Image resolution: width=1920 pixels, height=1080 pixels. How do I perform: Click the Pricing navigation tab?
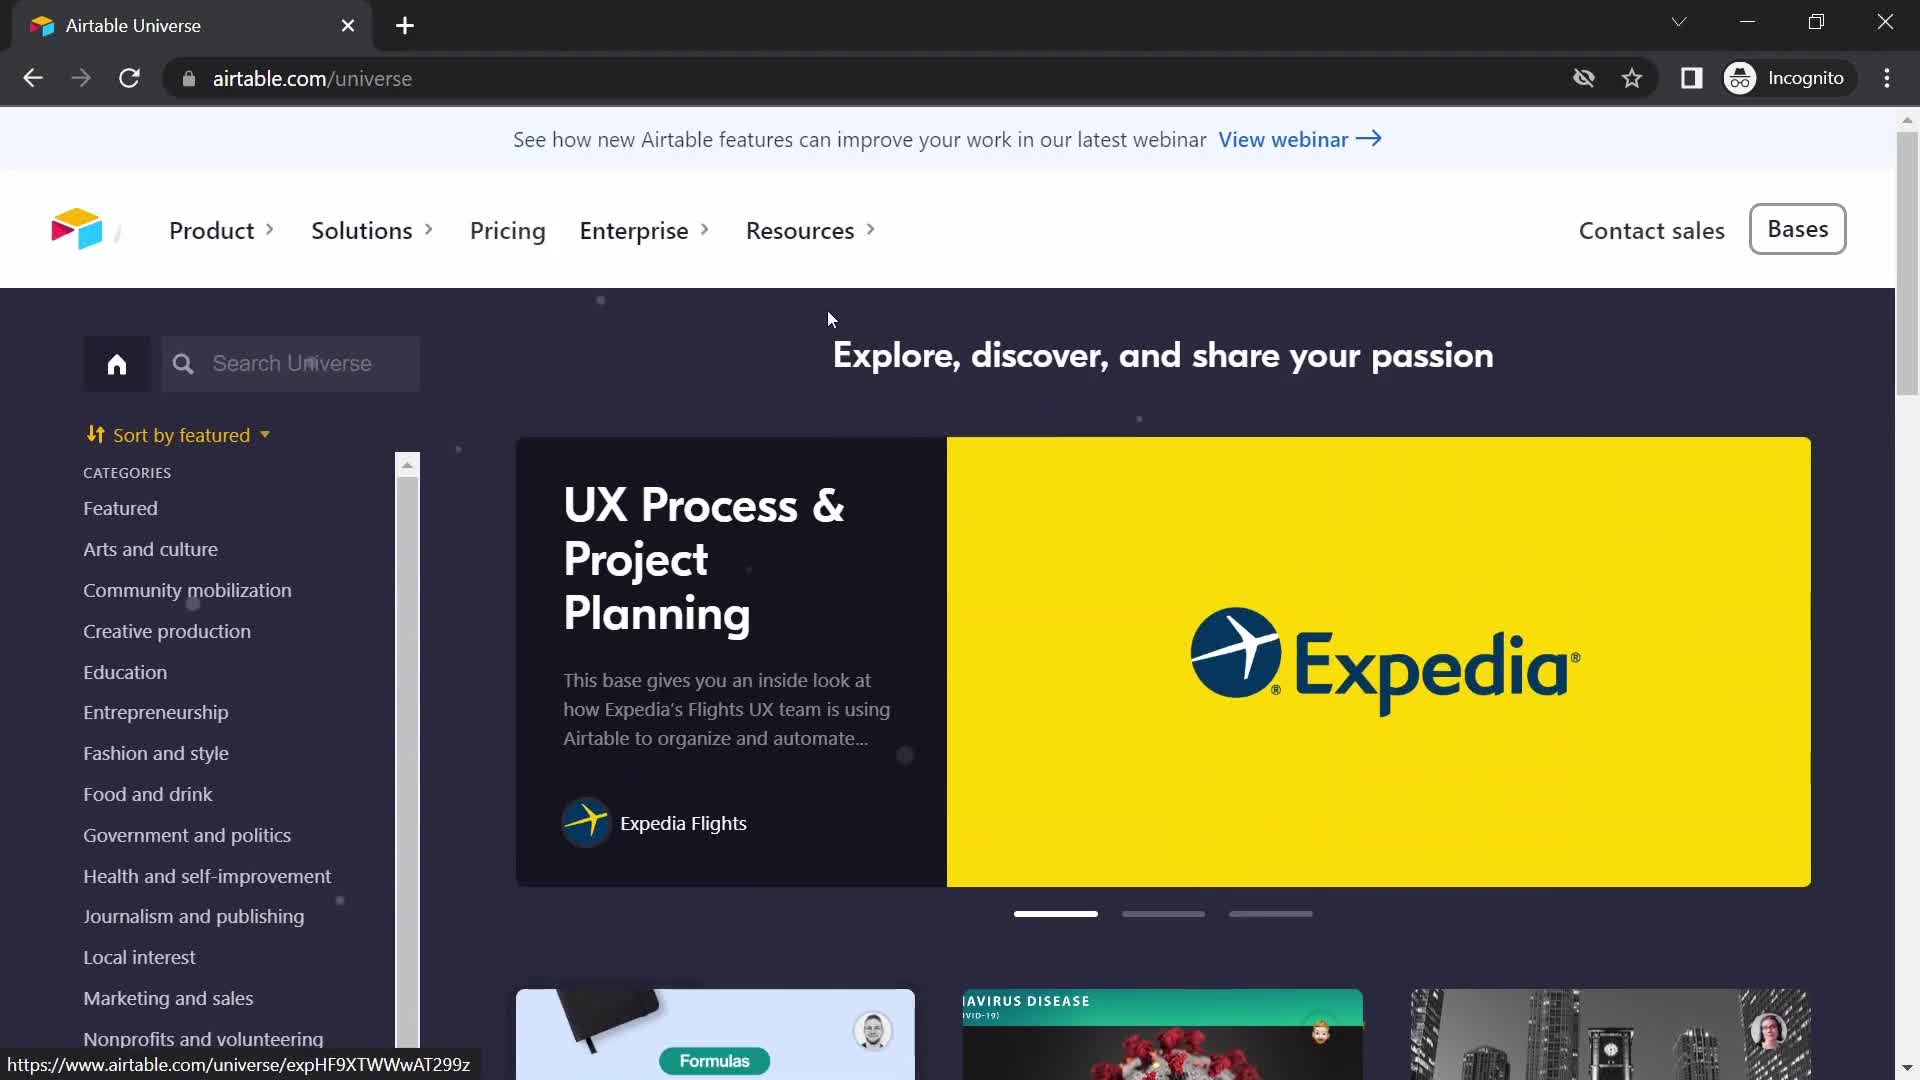click(506, 229)
